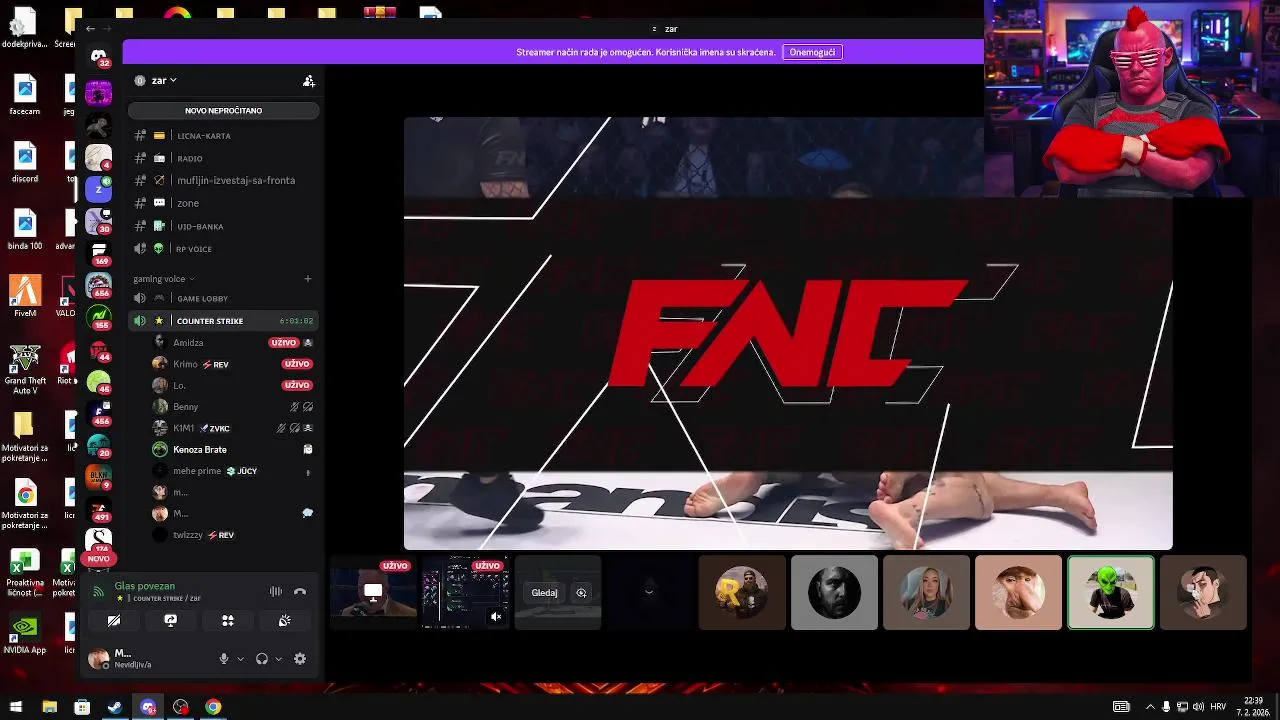Select participant tile with golden R avatar

click(x=742, y=593)
